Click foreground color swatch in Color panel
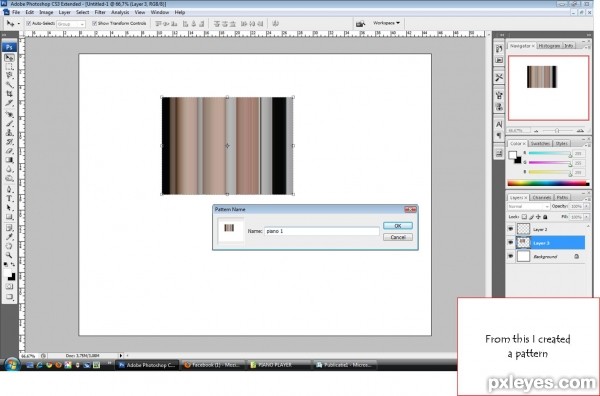 512,155
